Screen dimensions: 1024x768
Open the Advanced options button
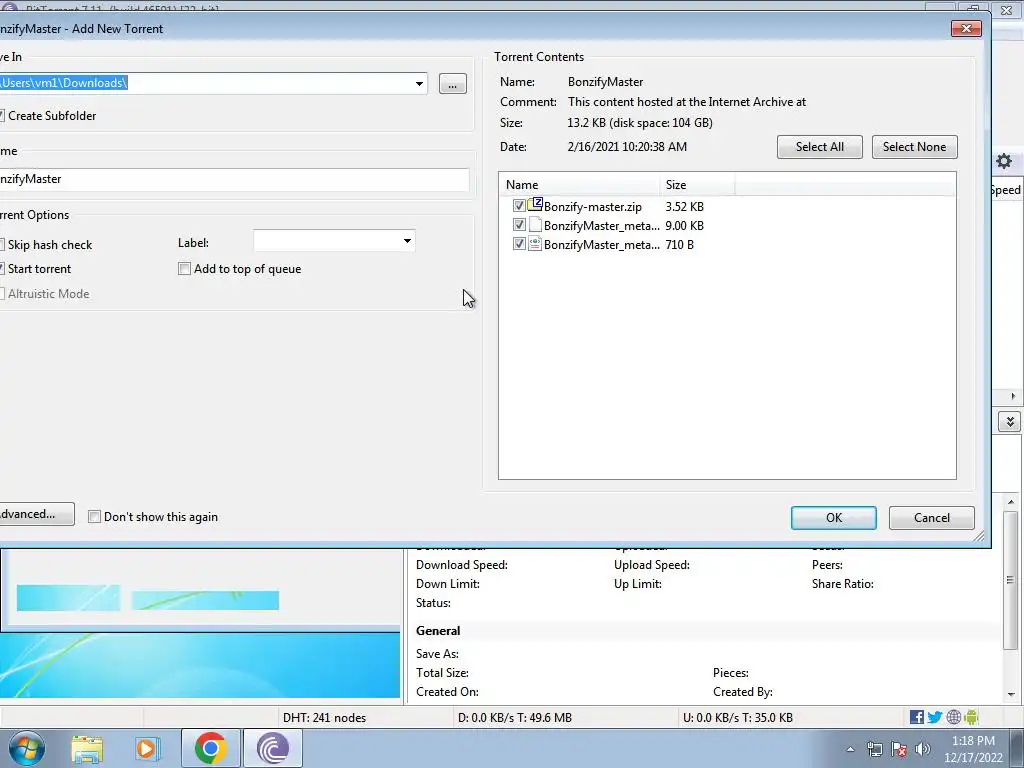tap(35, 514)
